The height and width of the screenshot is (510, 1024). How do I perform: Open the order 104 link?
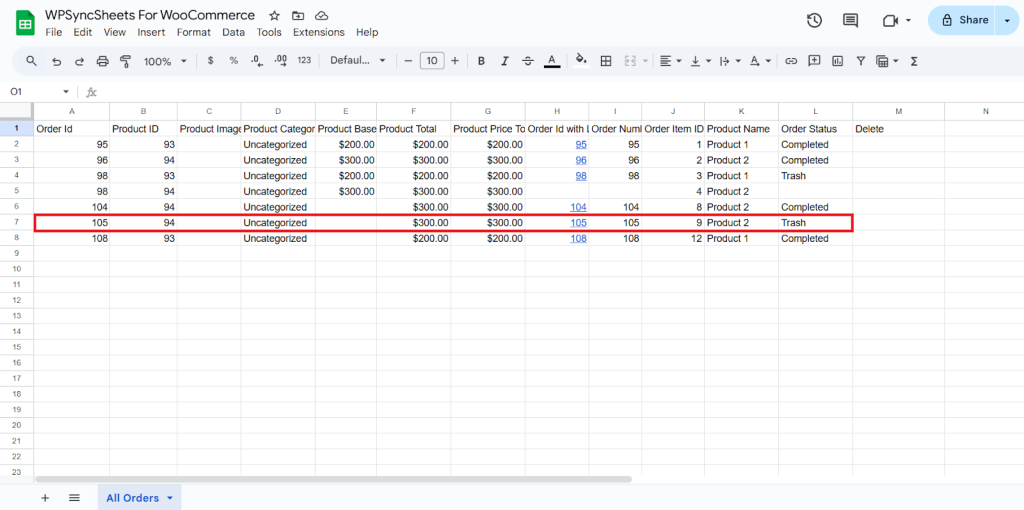point(578,207)
